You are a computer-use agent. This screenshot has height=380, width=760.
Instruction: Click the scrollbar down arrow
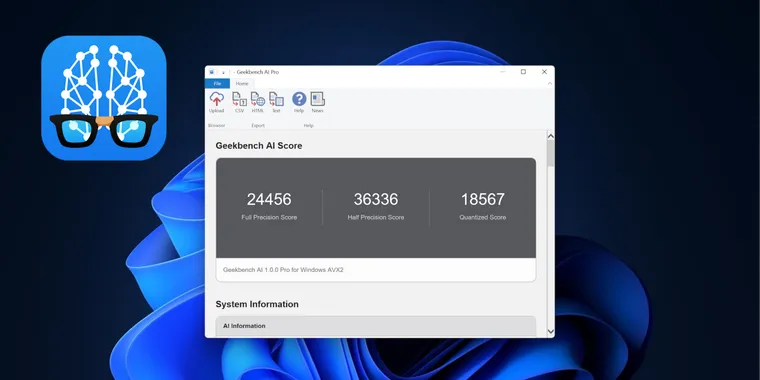click(x=551, y=332)
